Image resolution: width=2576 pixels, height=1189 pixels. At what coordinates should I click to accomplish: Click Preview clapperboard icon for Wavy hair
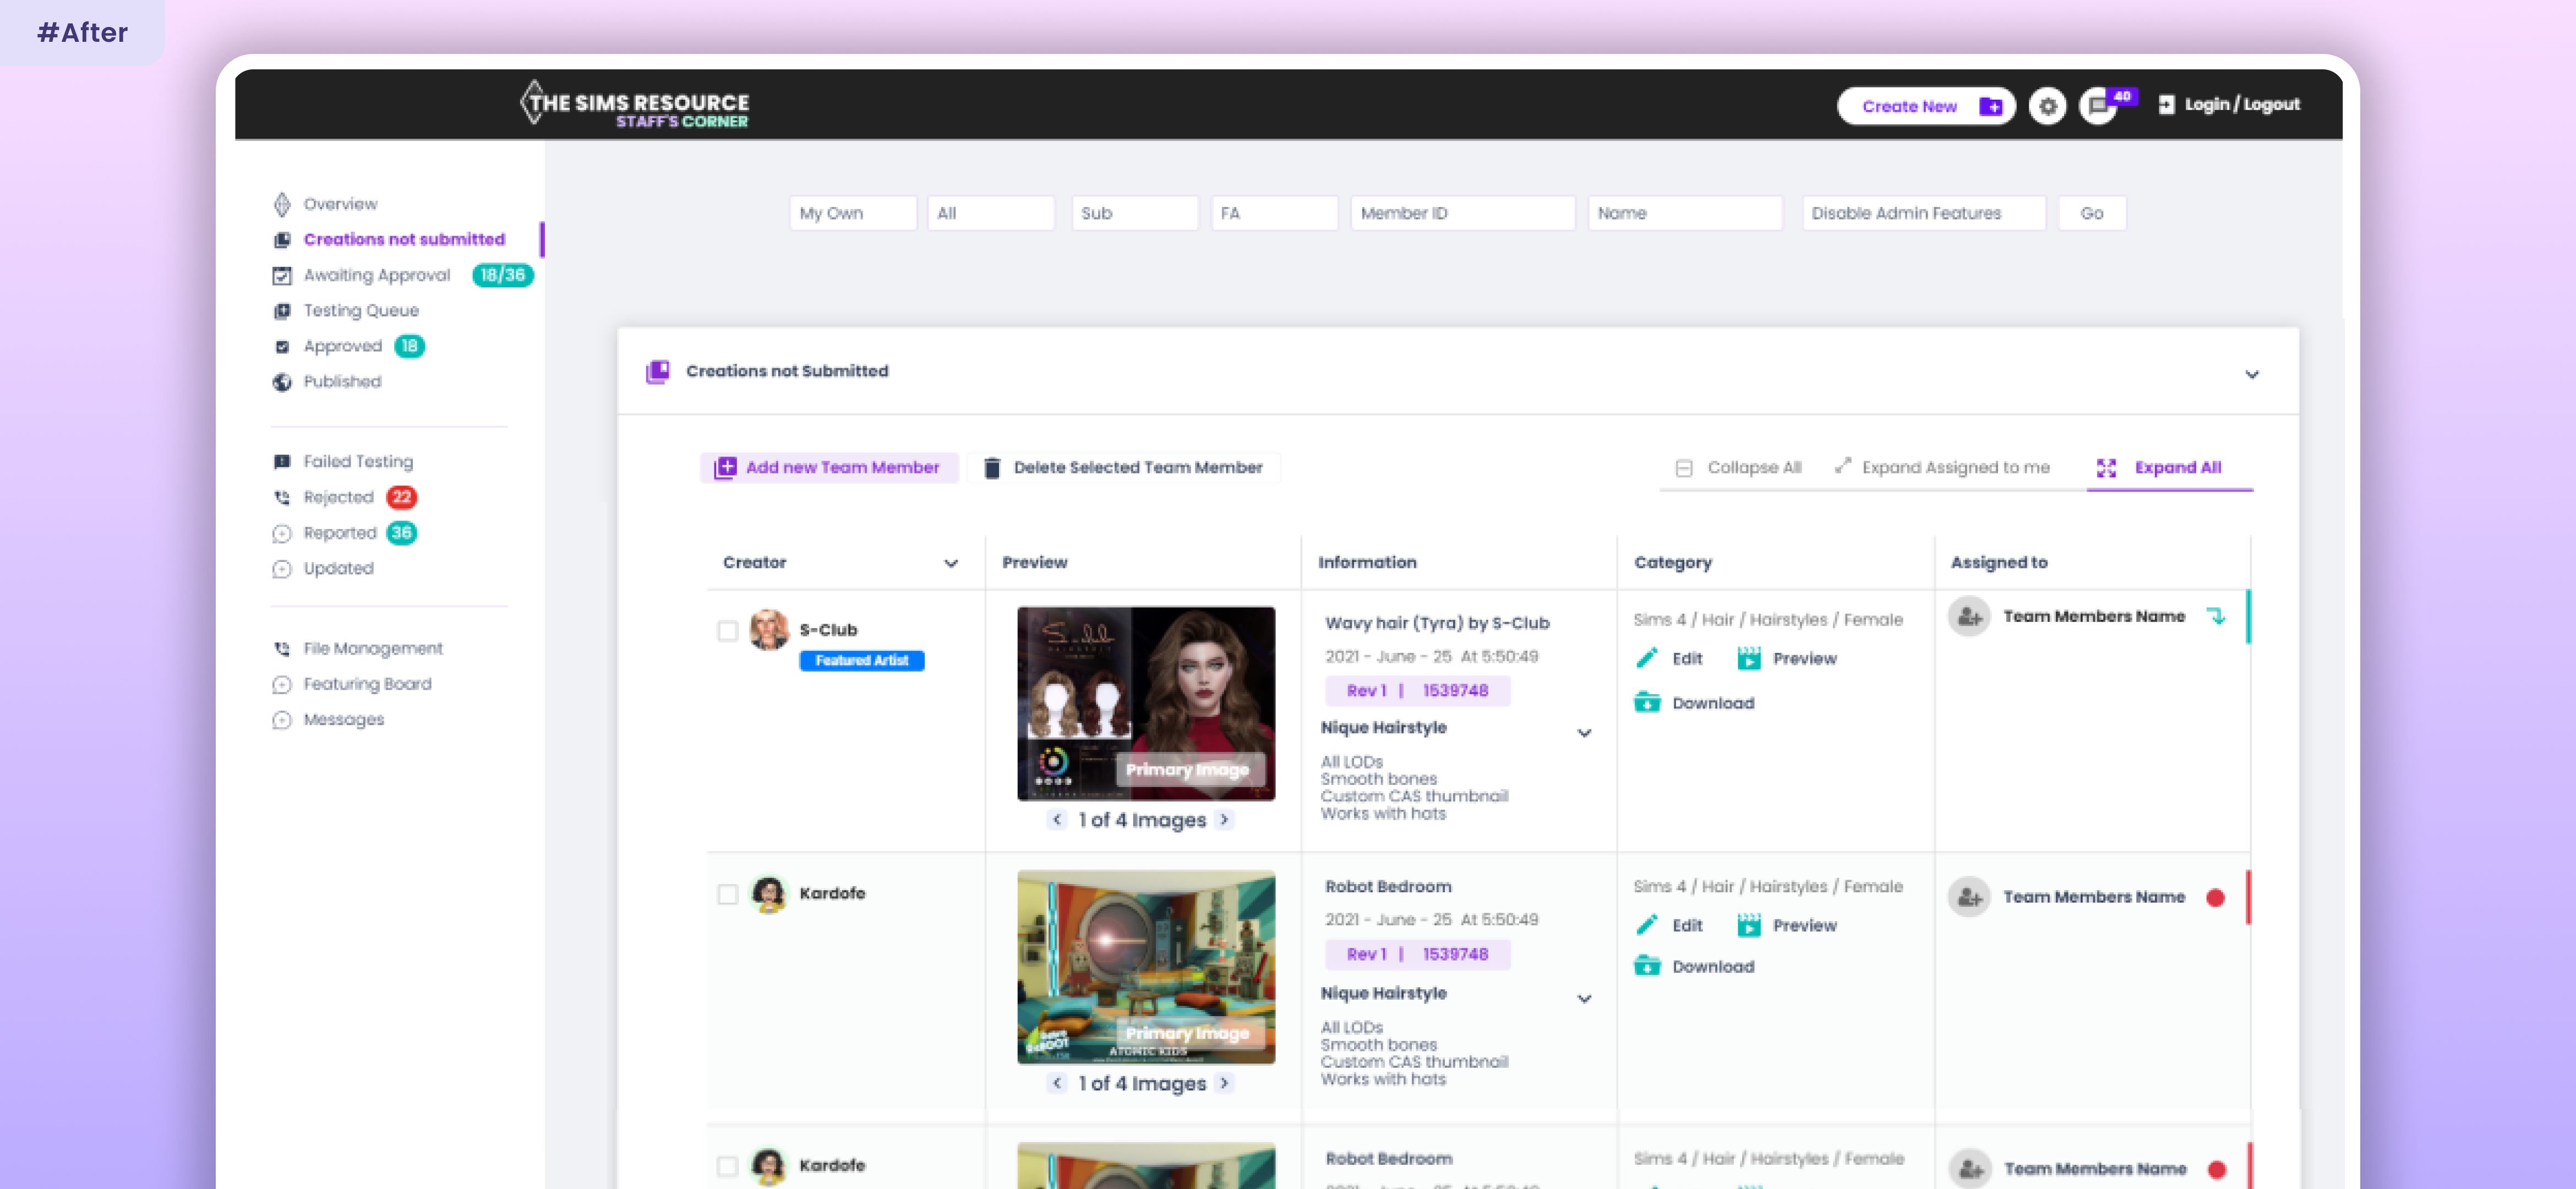(1748, 658)
